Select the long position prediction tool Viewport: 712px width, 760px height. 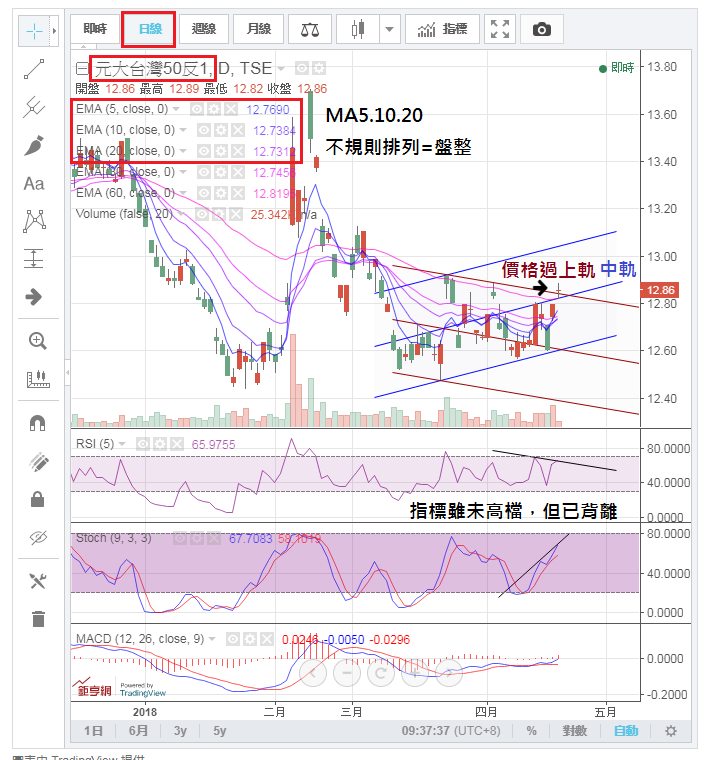tap(34, 258)
